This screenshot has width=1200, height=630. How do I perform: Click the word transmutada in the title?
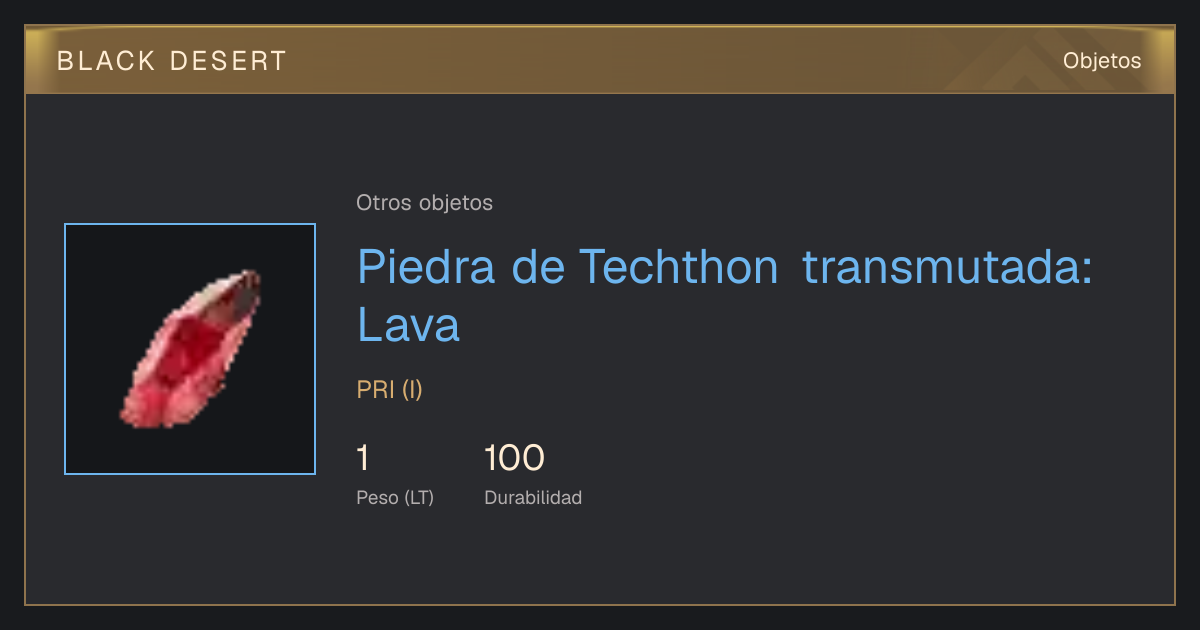pyautogui.click(x=947, y=267)
